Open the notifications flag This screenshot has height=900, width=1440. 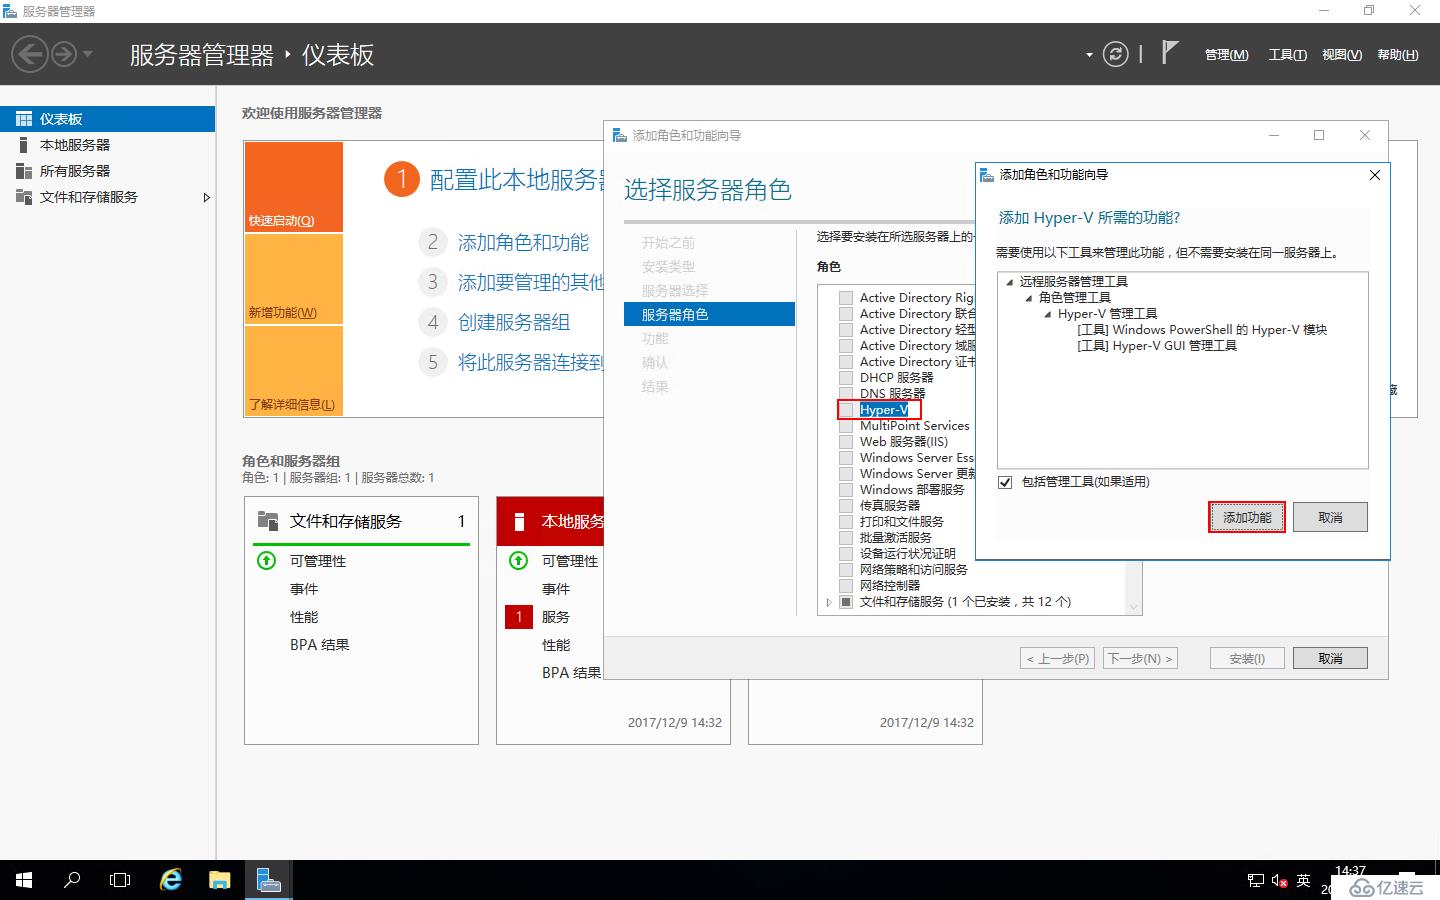coord(1169,52)
